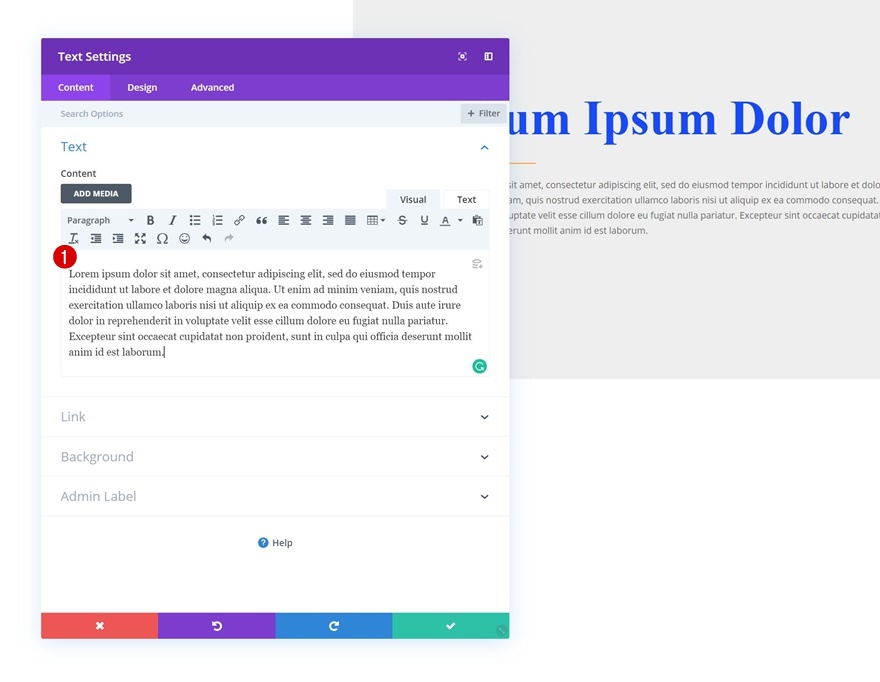Image resolution: width=880 pixels, height=682 pixels.
Task: Decrease paragraph indent
Action: pos(96,239)
